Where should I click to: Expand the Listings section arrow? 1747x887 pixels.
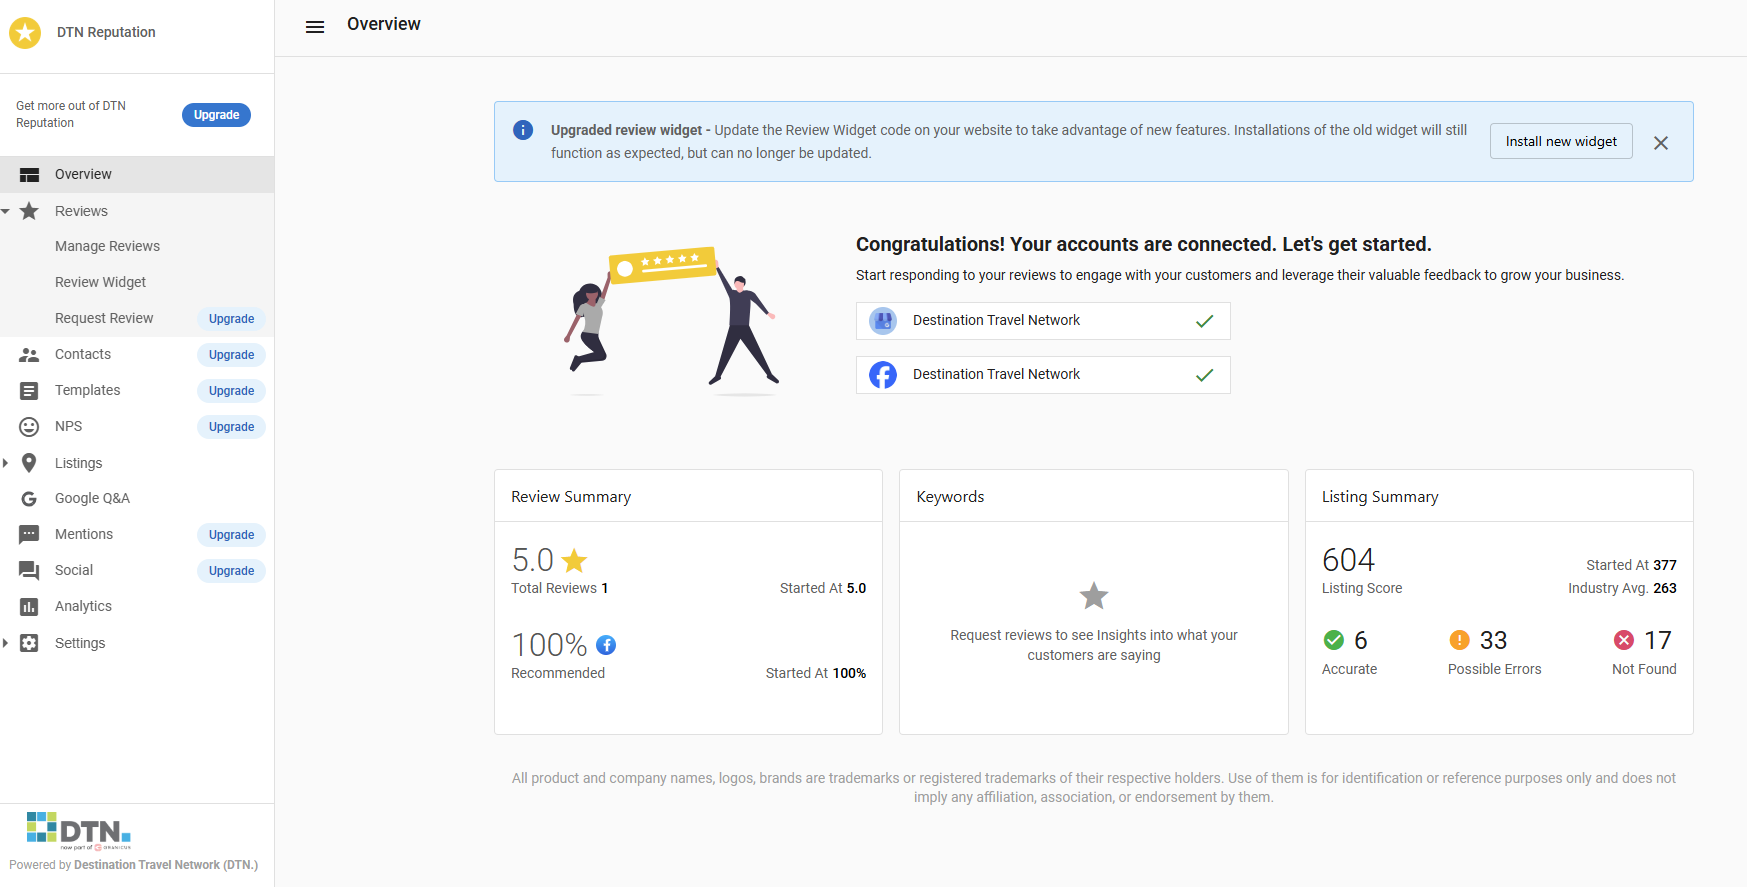tap(6, 463)
